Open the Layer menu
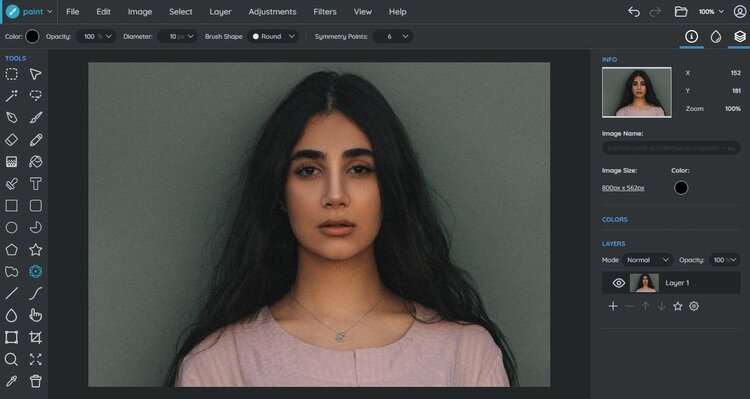 [221, 11]
